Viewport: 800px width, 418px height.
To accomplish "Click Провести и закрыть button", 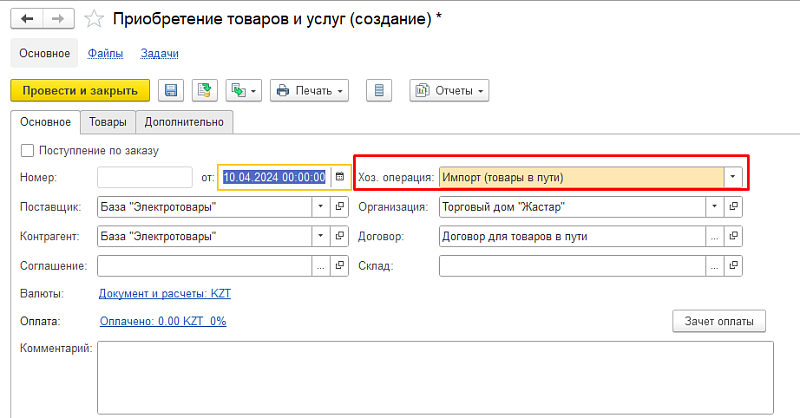I will tap(80, 91).
